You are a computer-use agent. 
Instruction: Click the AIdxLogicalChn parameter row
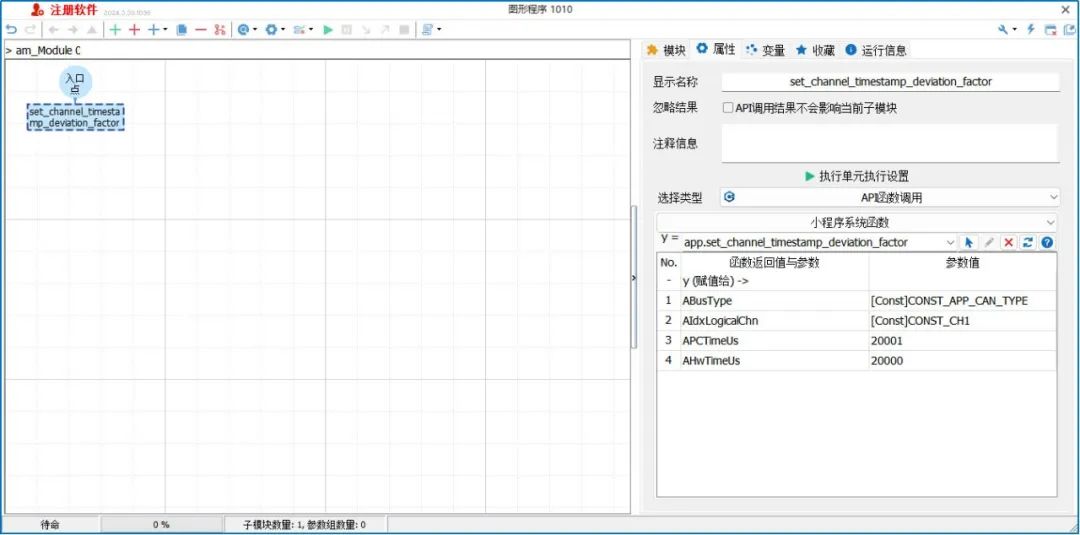pos(856,321)
